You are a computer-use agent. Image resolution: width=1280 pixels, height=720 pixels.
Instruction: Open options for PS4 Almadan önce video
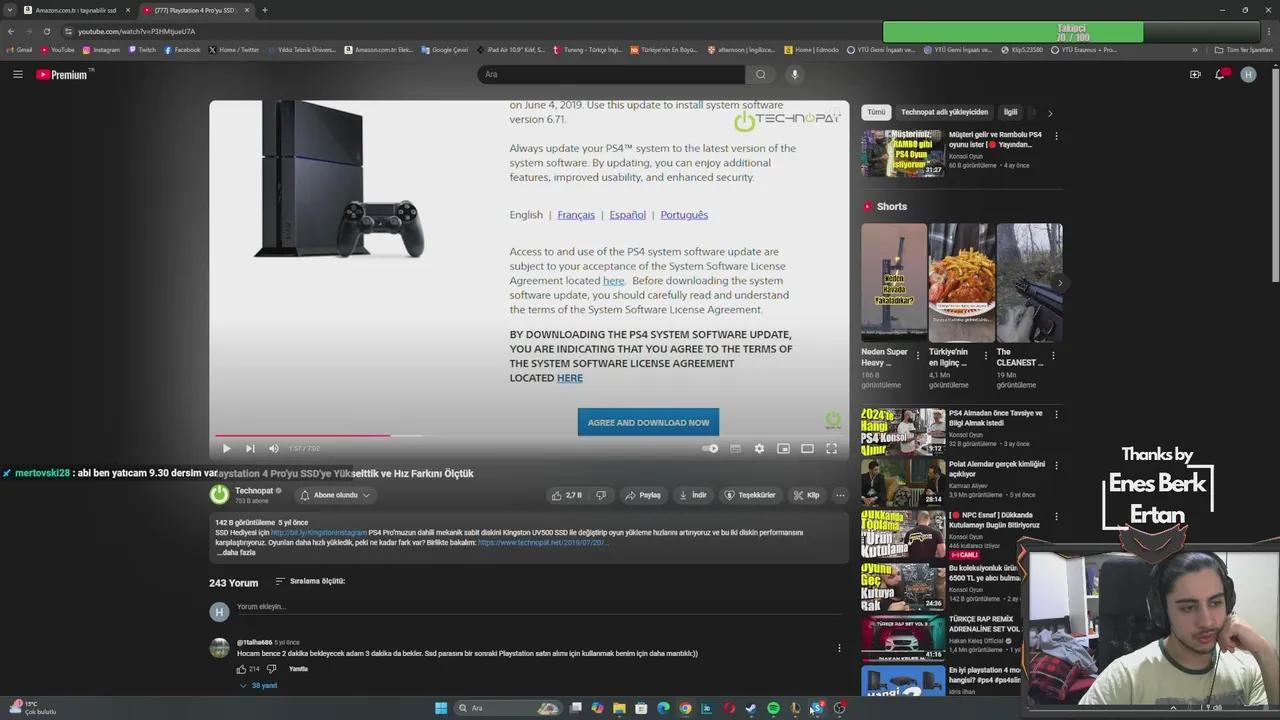(1056, 414)
